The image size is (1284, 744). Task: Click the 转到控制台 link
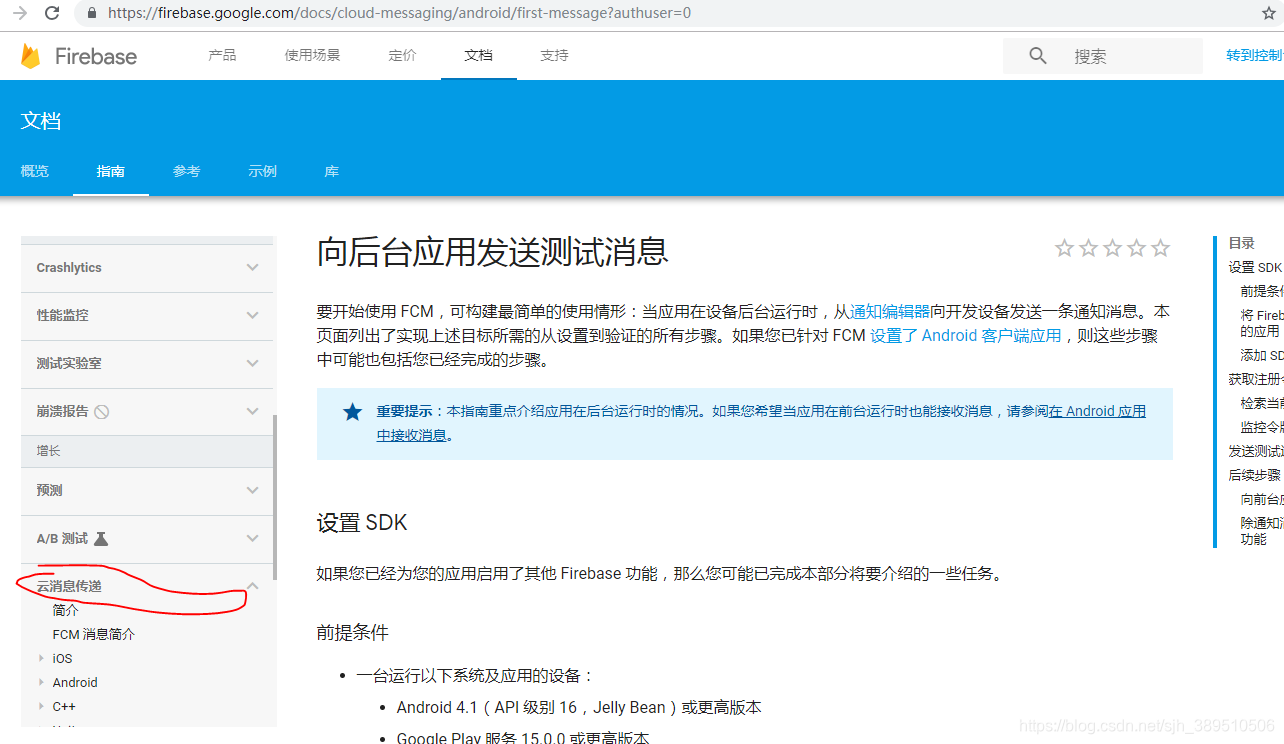click(1255, 55)
